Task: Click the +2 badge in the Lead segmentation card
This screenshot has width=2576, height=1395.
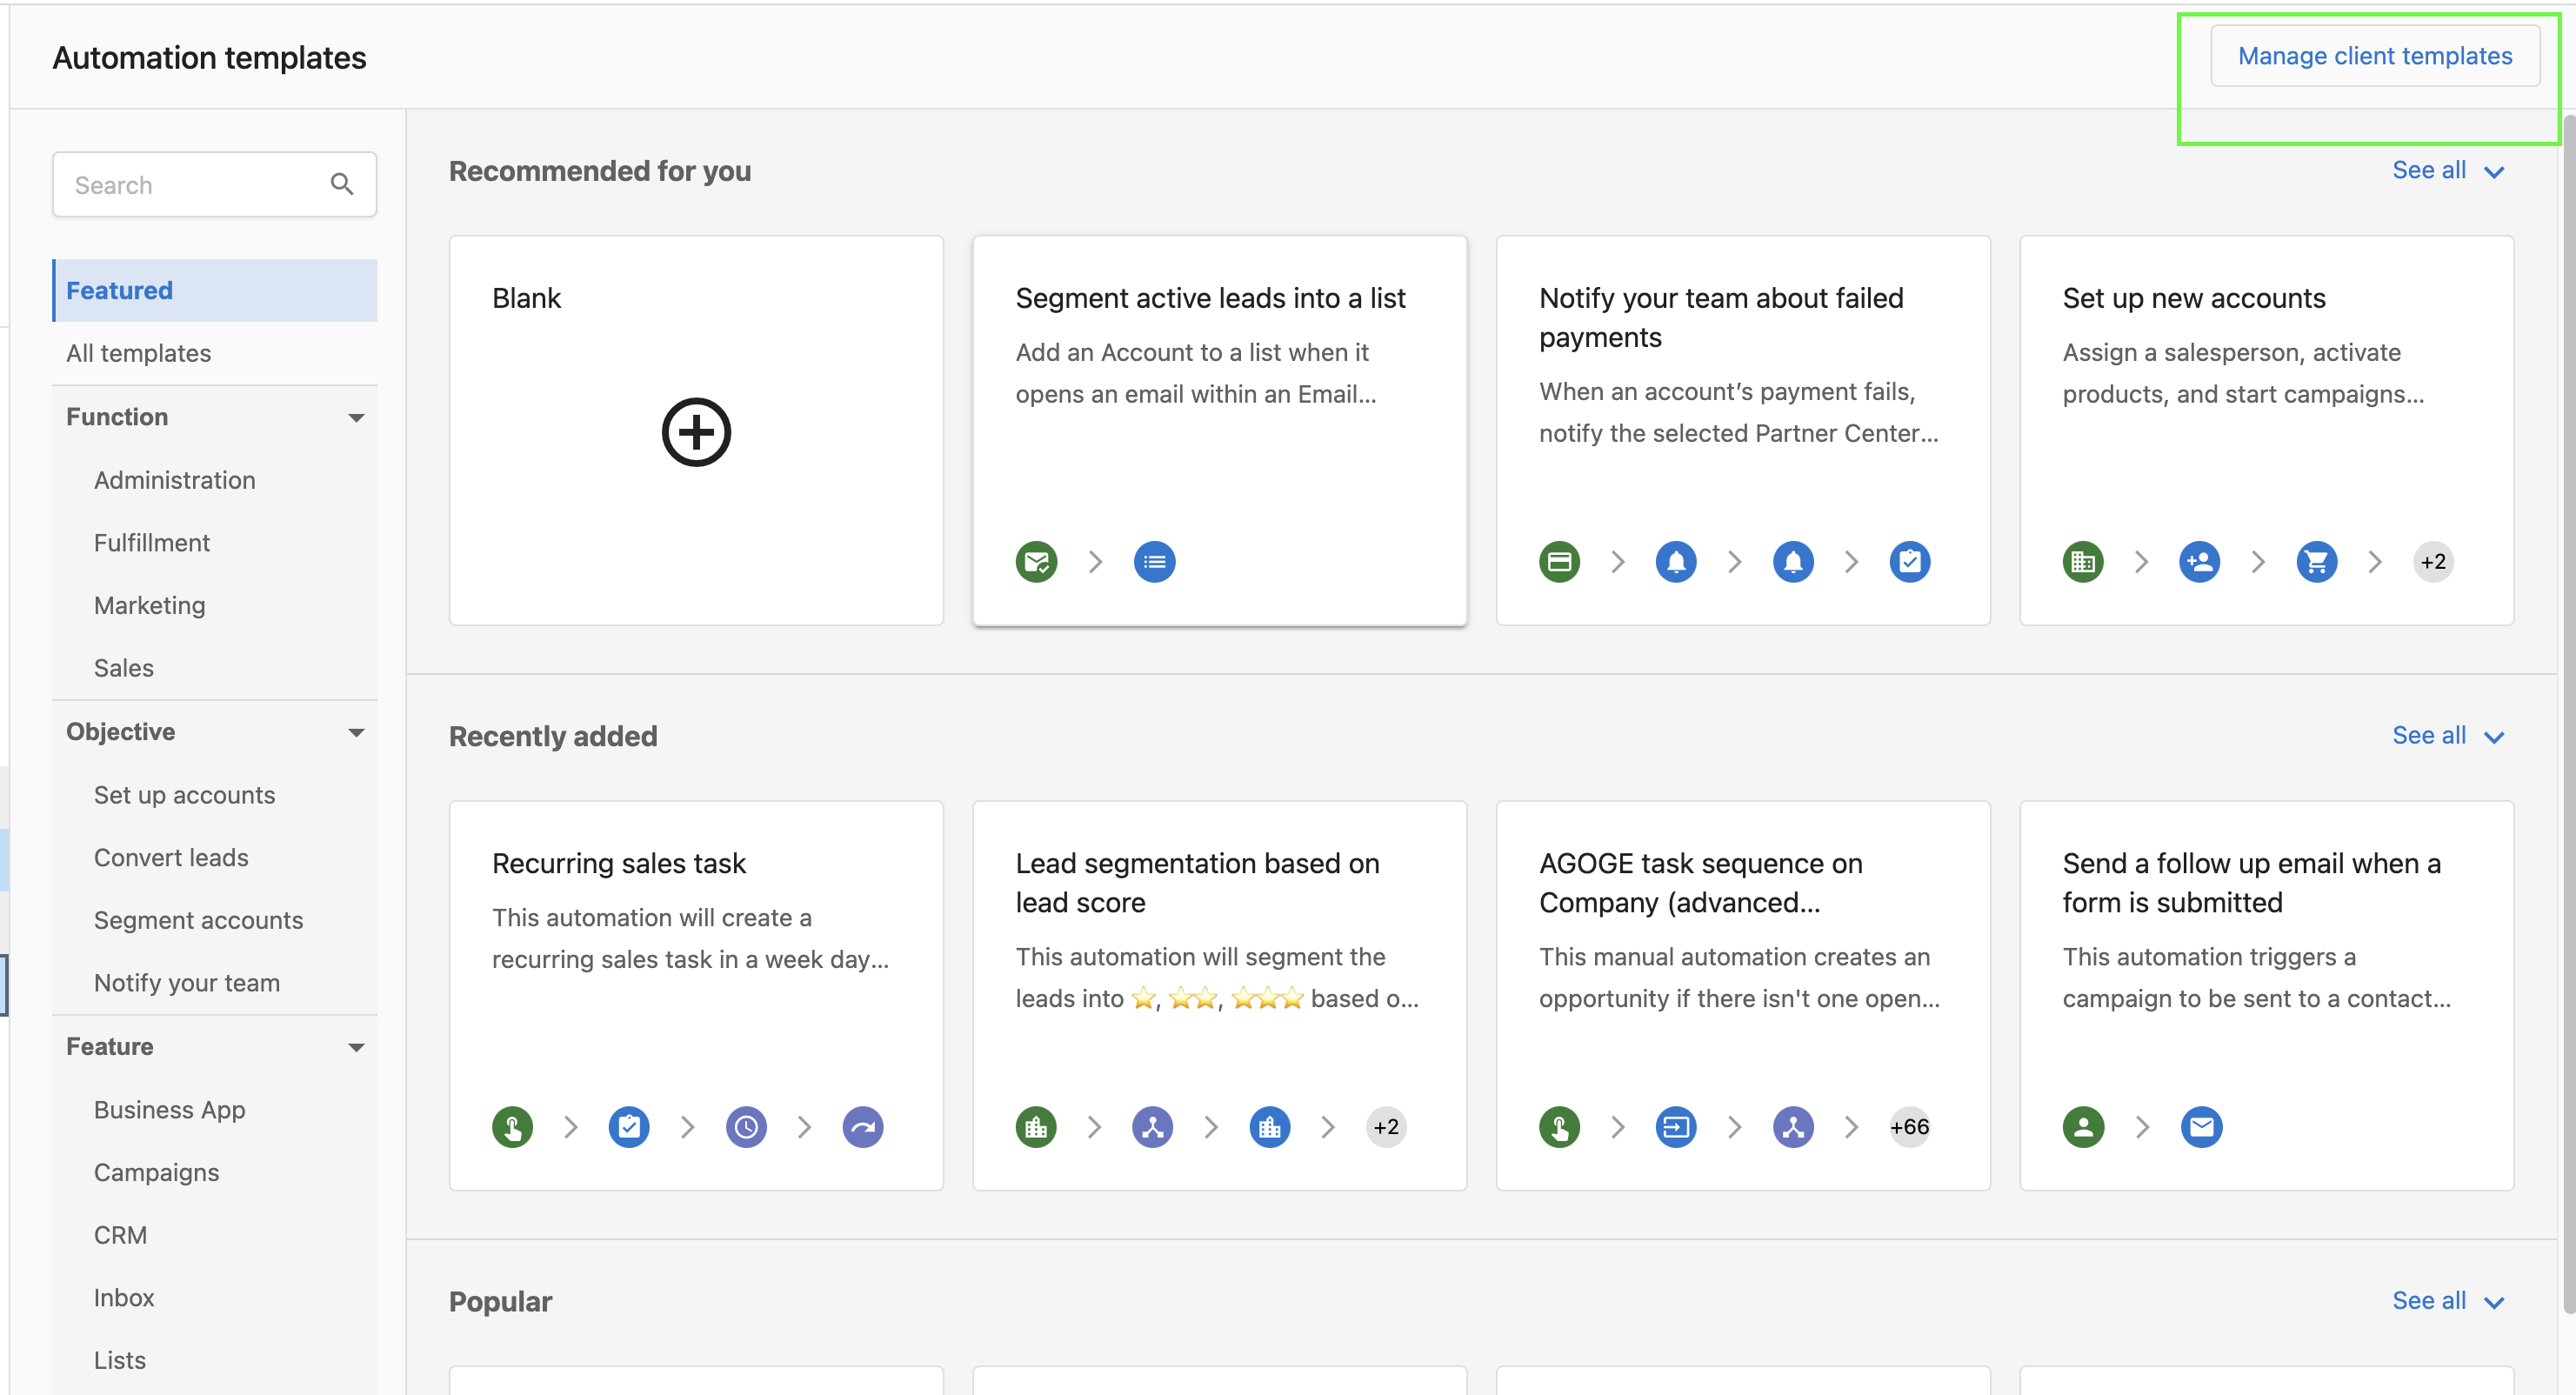Action: [1386, 1126]
